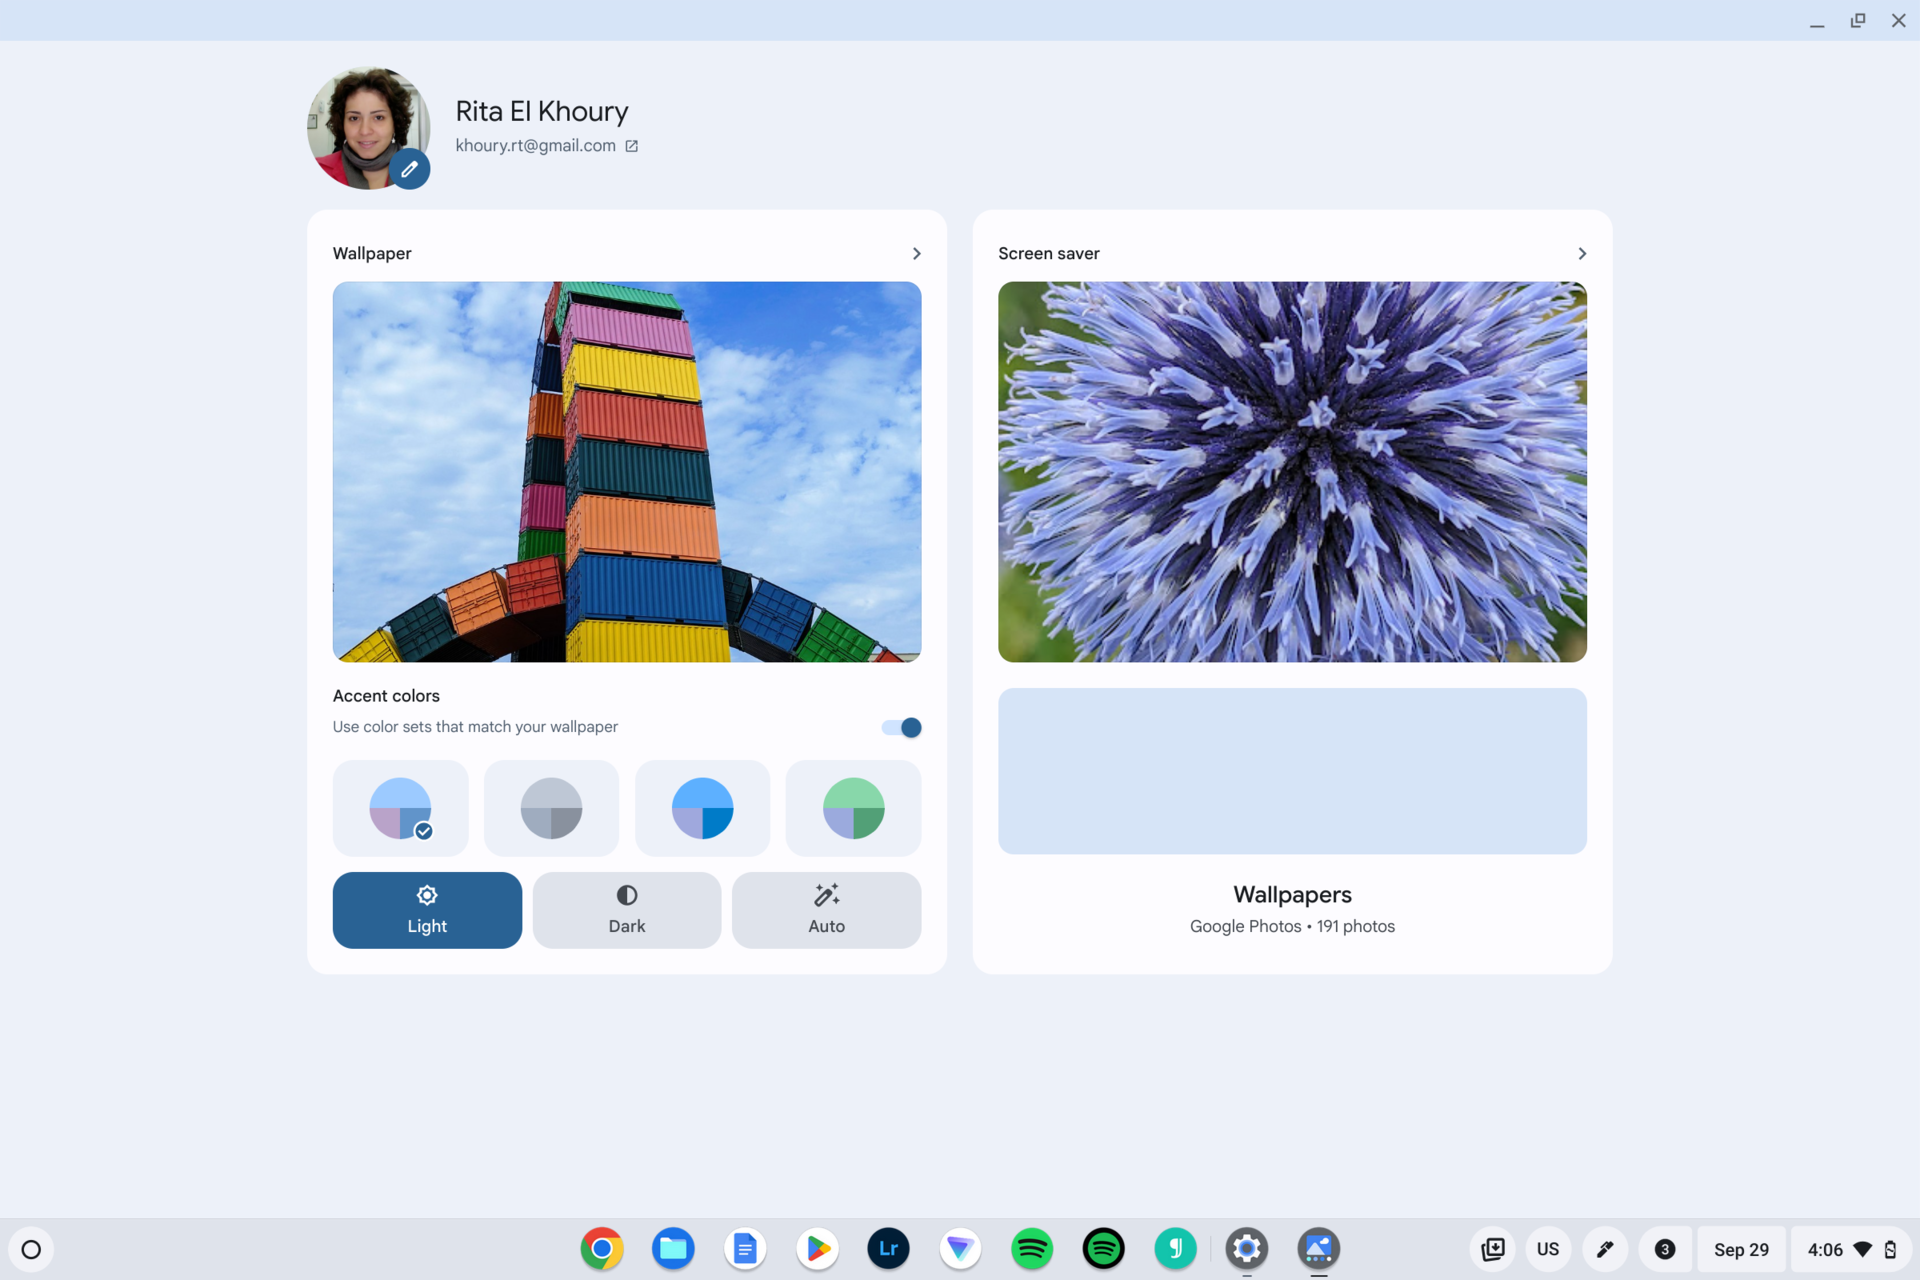
Task: Open the Google account external link icon
Action: pos(631,146)
